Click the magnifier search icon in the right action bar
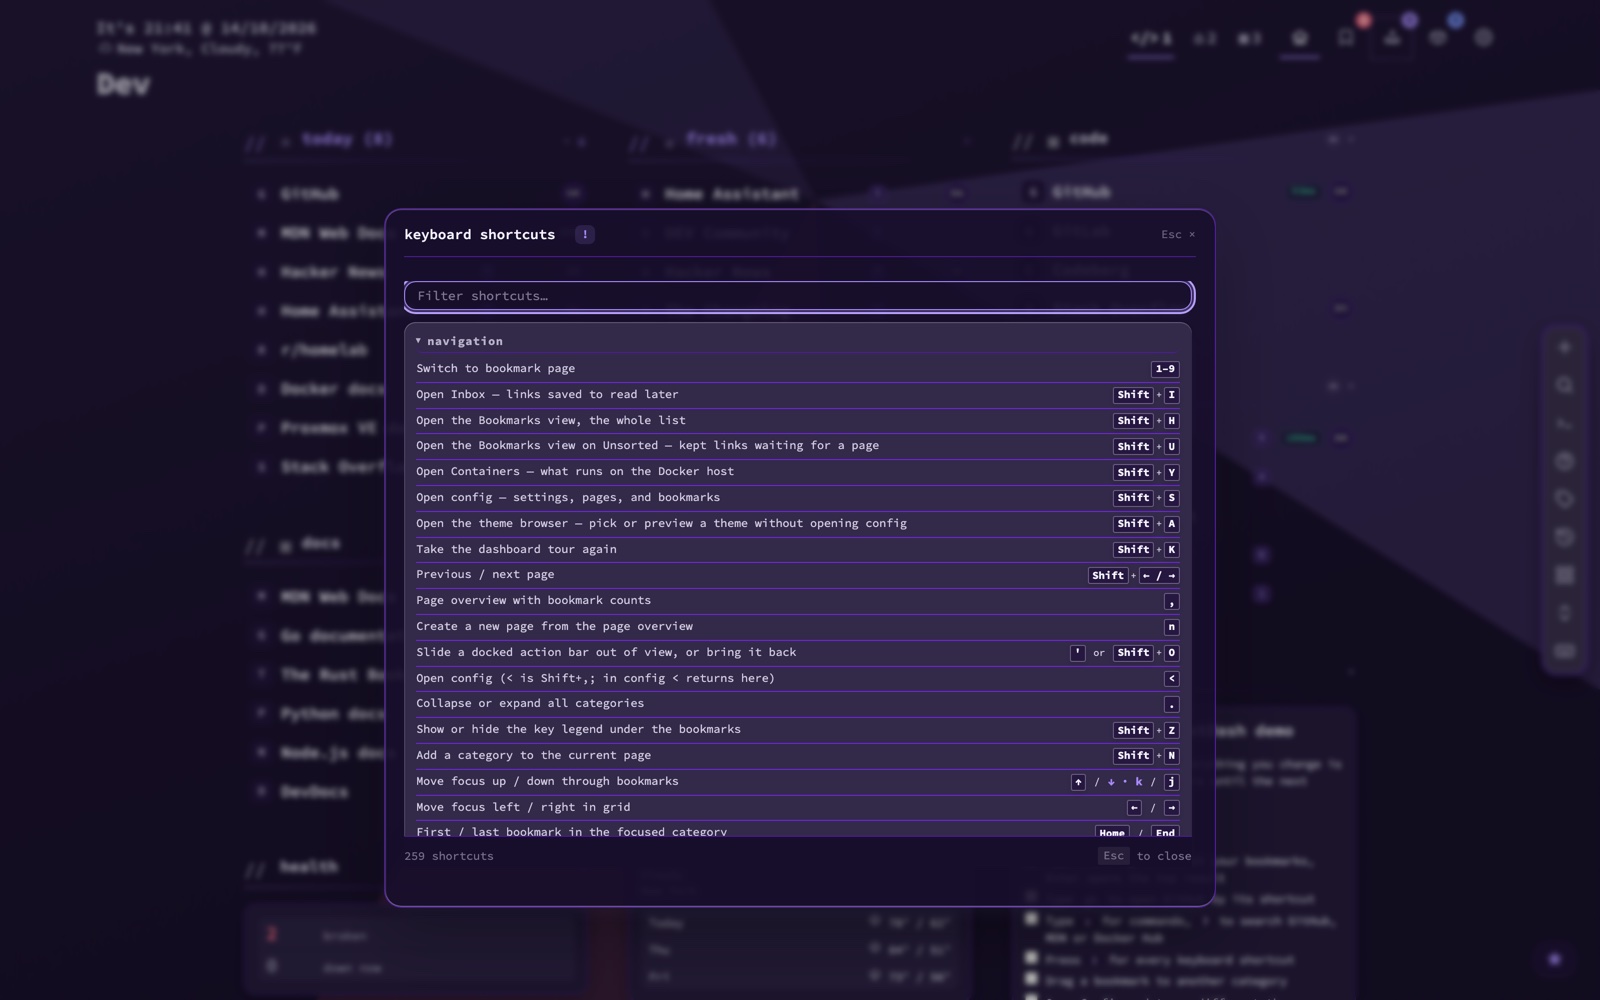The image size is (1600, 1000). (x=1565, y=385)
